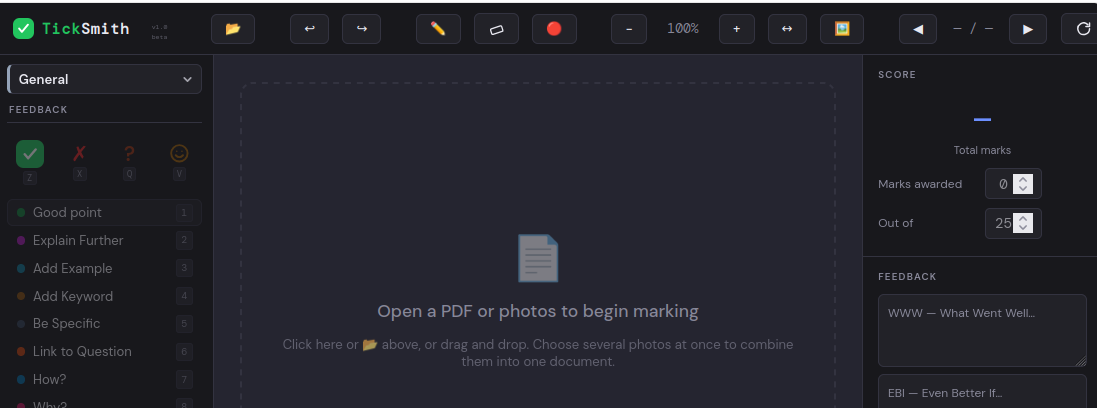Zoom in with the plus button

click(x=737, y=29)
